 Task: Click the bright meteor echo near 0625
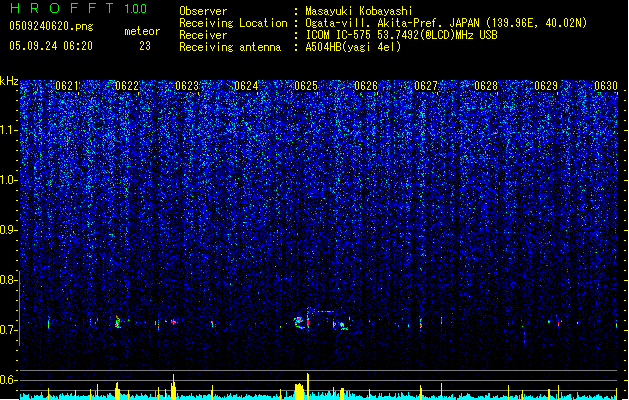299,323
